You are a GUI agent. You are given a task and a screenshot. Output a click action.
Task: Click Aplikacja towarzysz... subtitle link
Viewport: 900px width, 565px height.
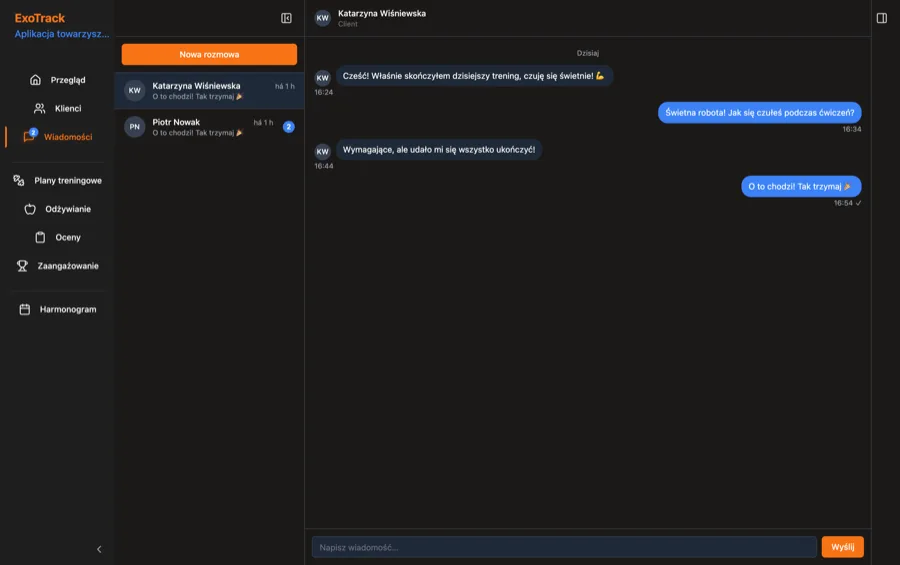pos(61,34)
